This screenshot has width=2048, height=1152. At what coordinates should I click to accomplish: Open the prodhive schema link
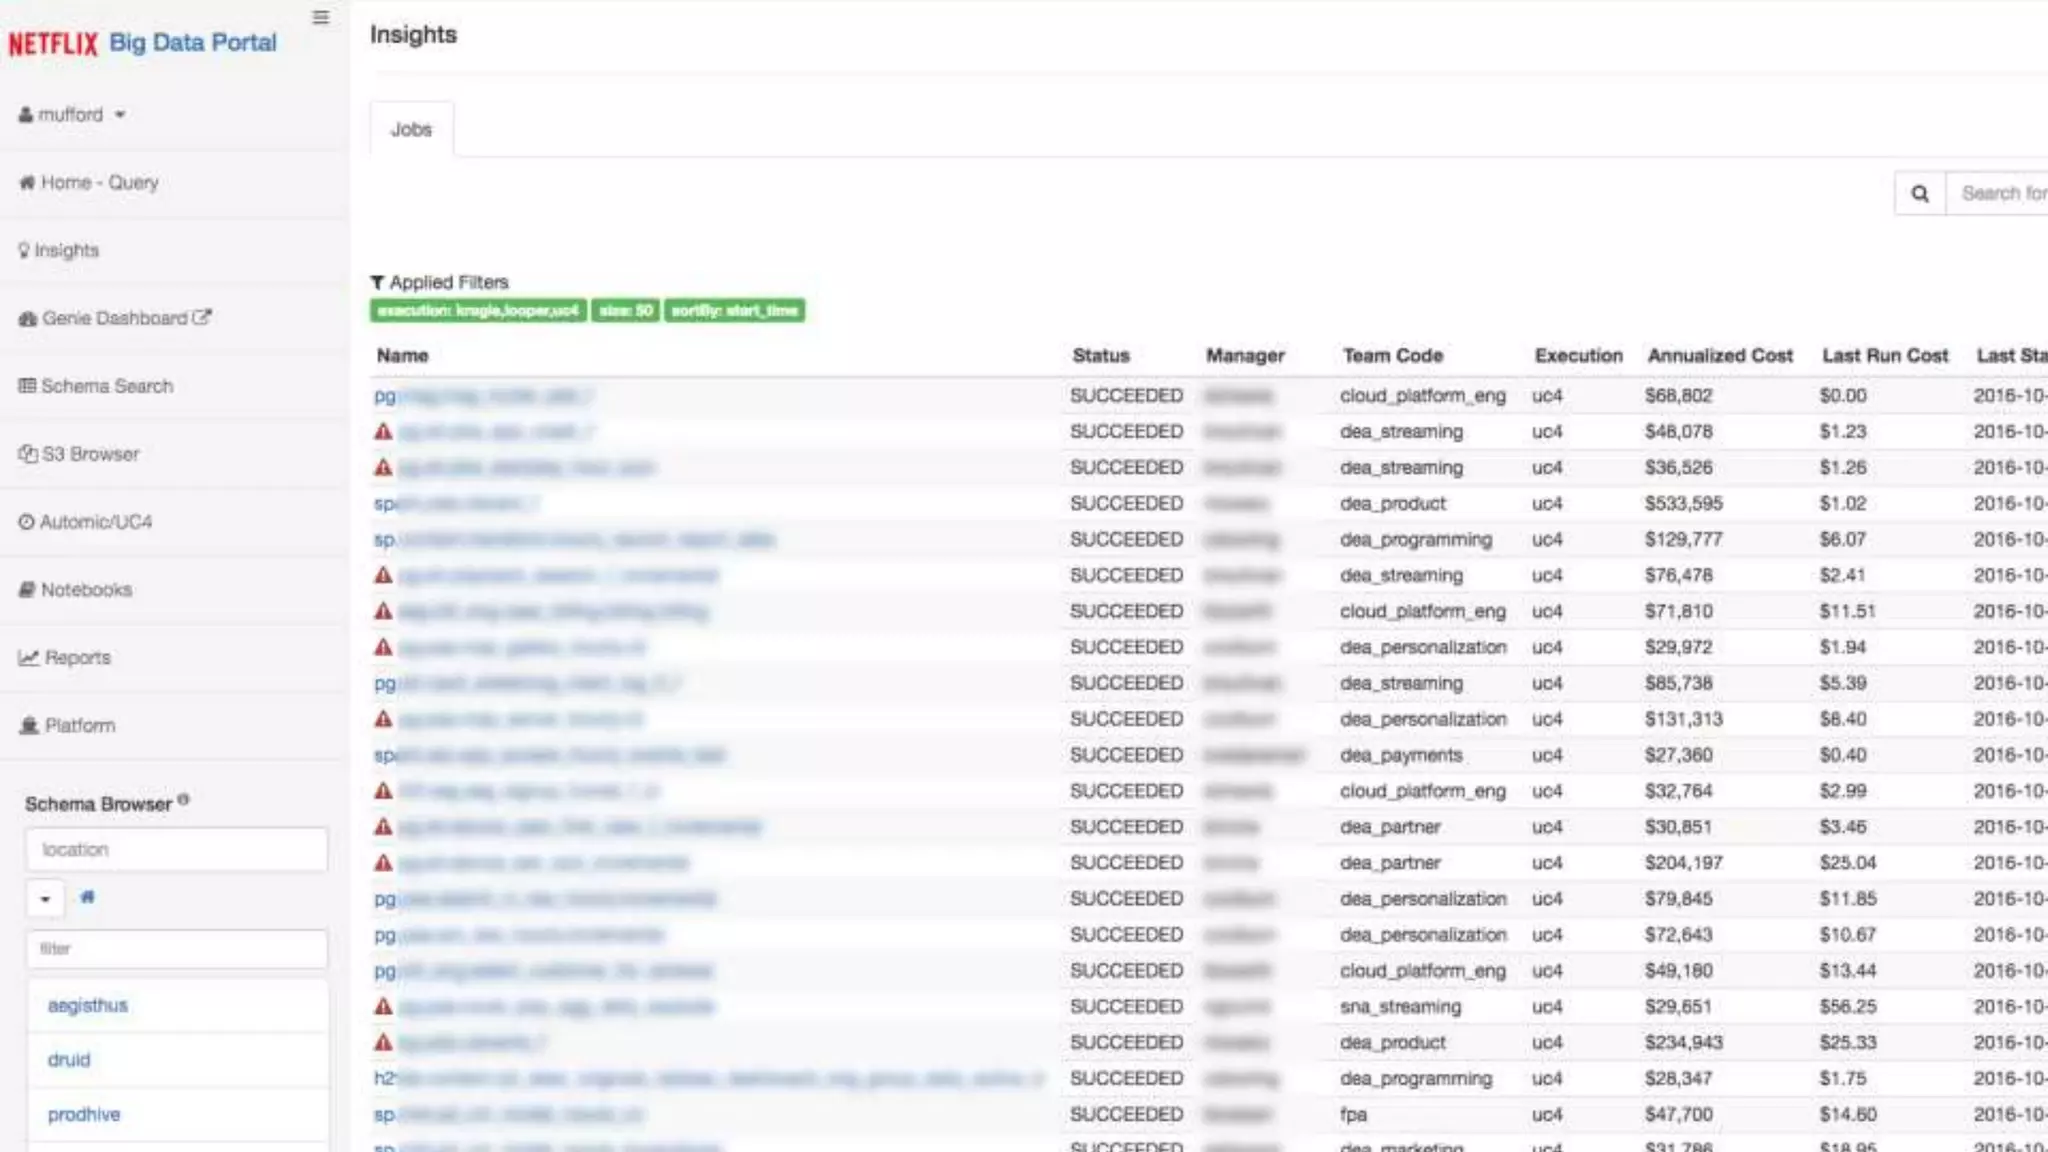[x=84, y=1114]
